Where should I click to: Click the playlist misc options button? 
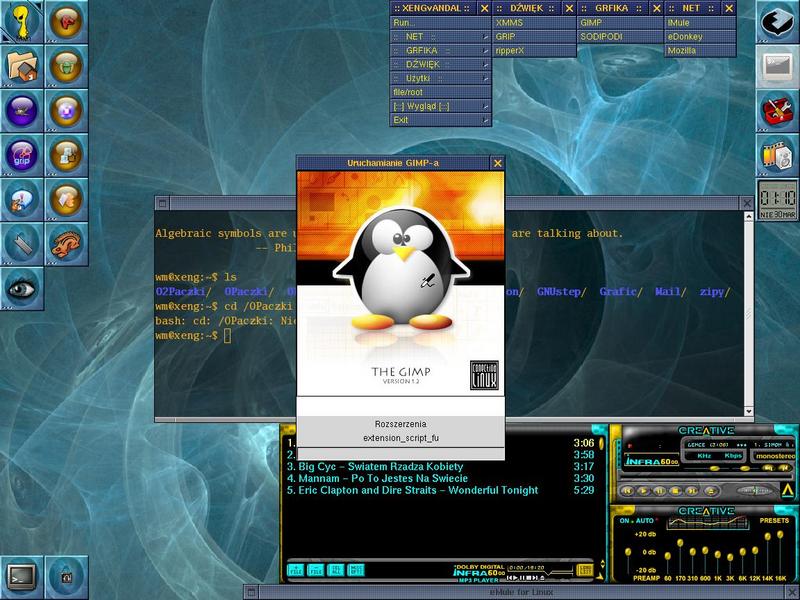tap(356, 570)
